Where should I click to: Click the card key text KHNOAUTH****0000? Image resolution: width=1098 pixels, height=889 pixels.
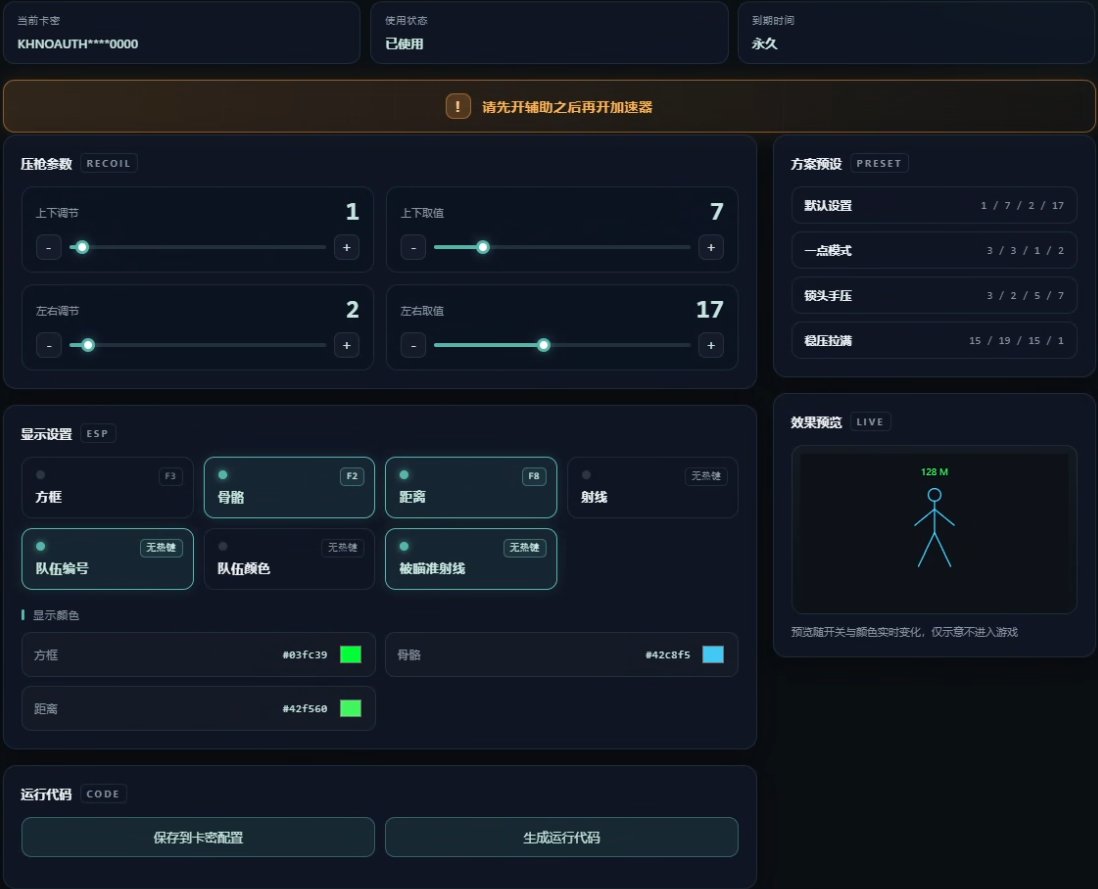tap(78, 43)
